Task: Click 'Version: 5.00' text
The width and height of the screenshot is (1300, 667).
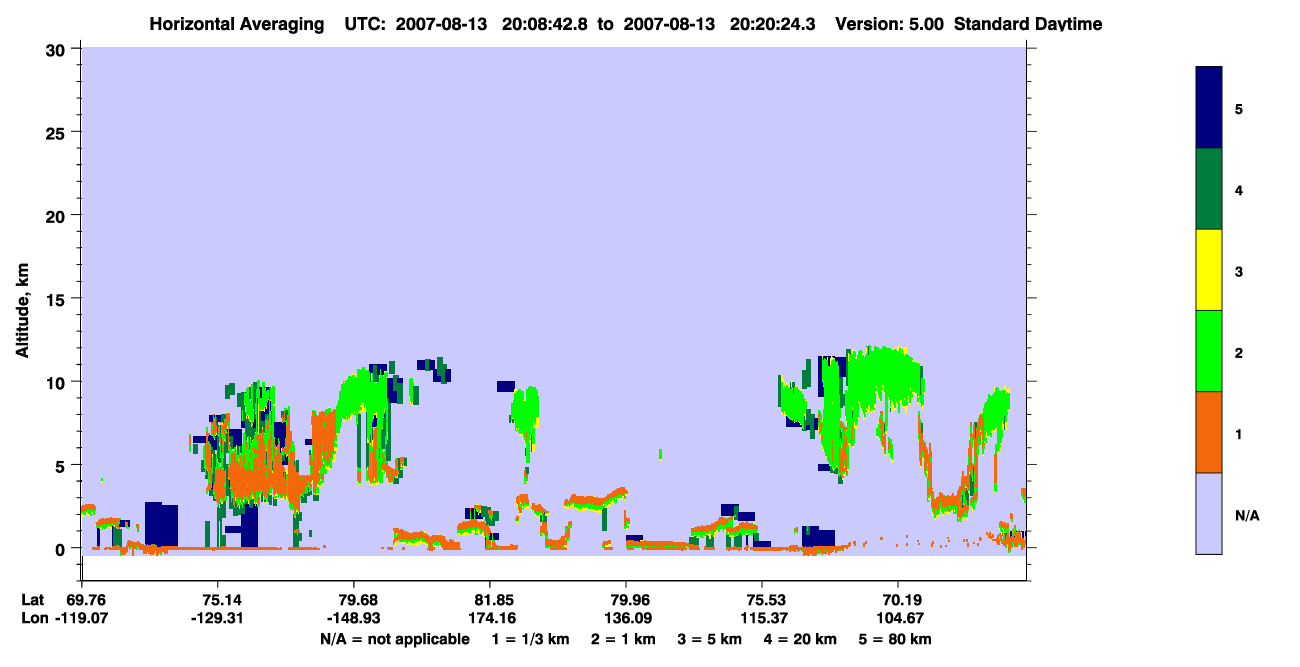Action: (891, 24)
